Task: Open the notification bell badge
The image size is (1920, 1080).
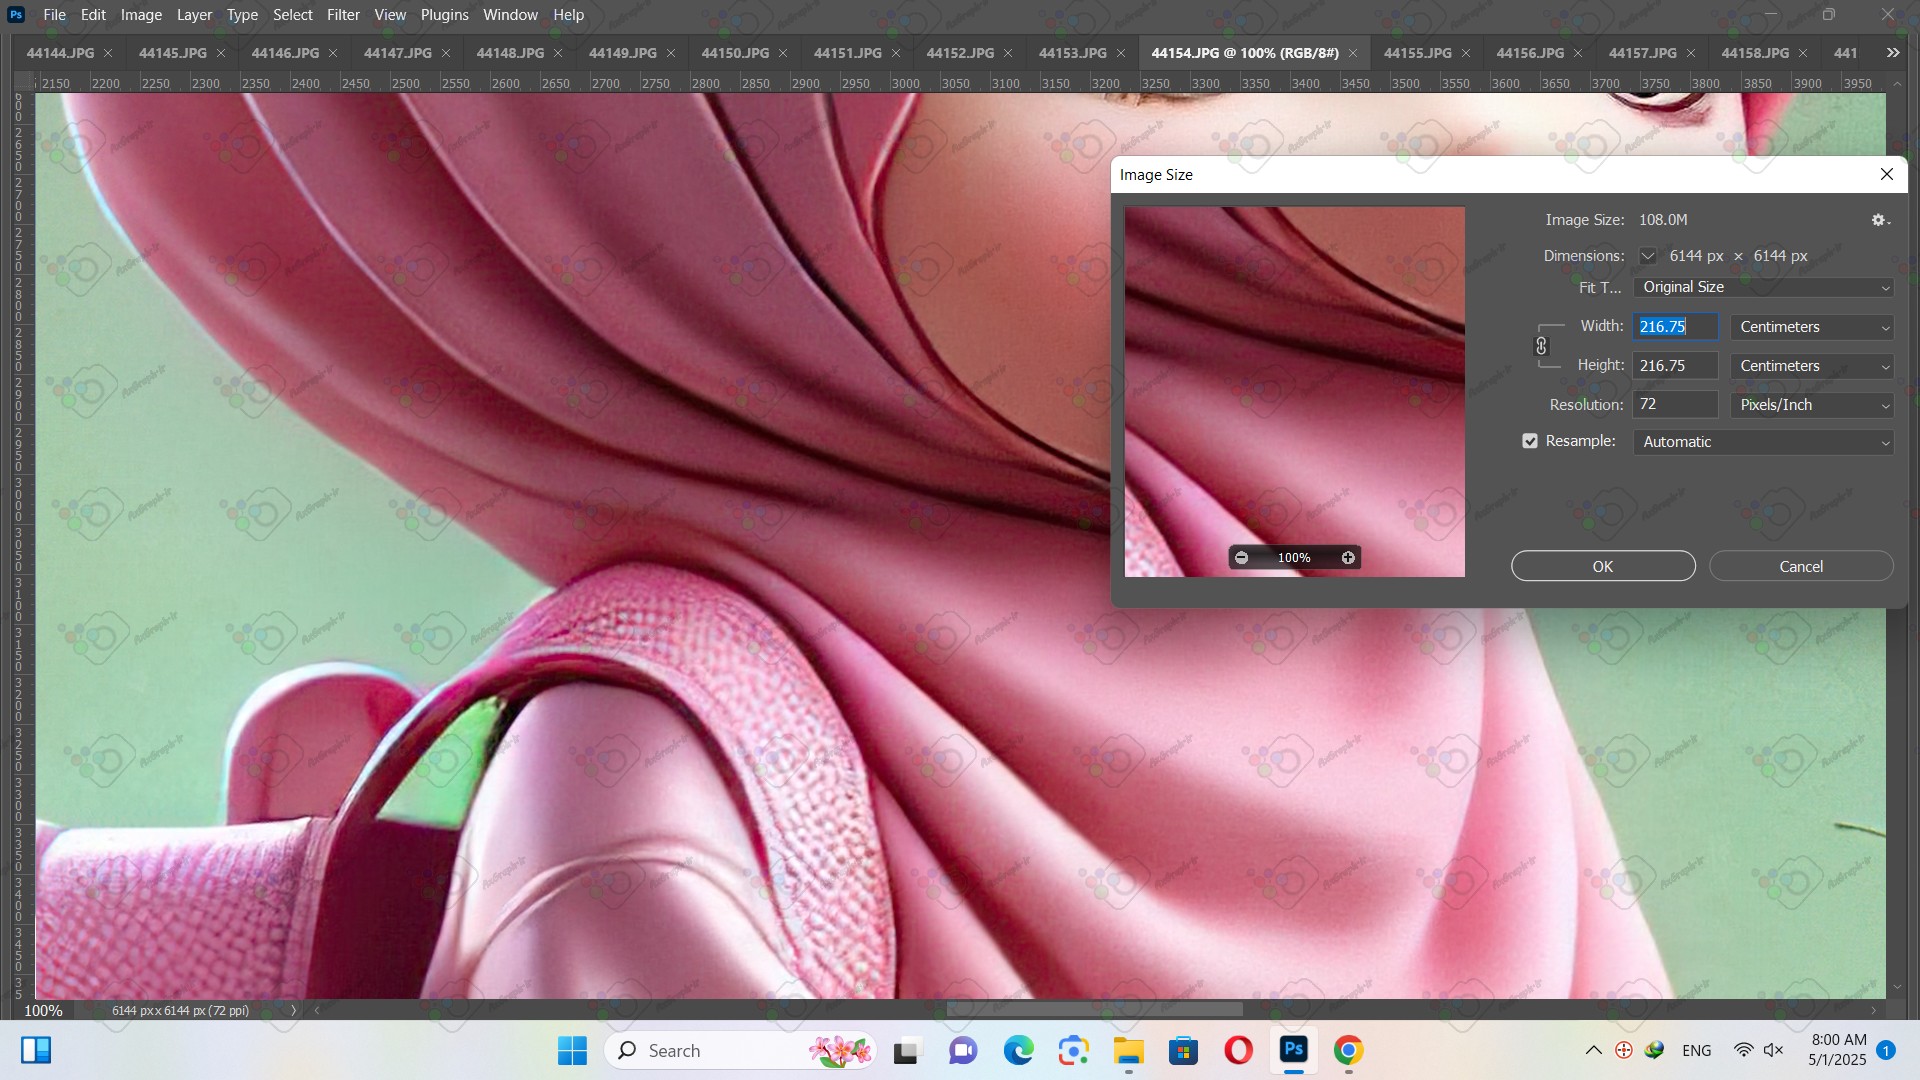Action: 1886,1050
